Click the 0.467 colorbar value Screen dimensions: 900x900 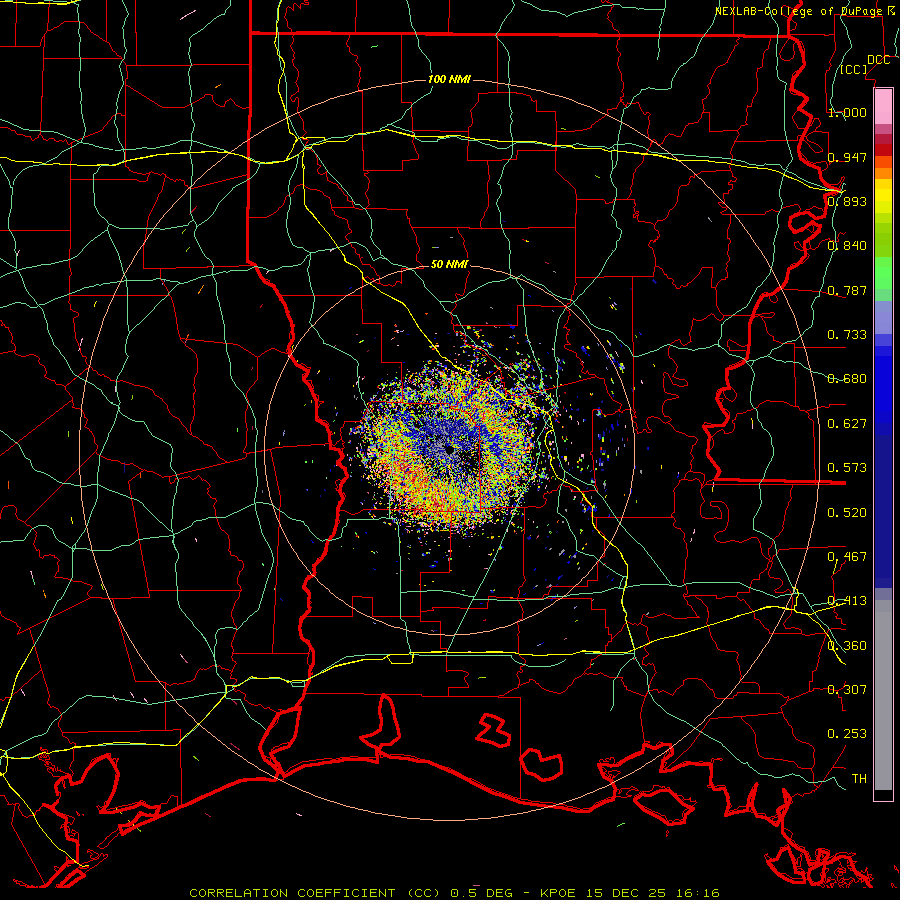pyautogui.click(x=847, y=557)
